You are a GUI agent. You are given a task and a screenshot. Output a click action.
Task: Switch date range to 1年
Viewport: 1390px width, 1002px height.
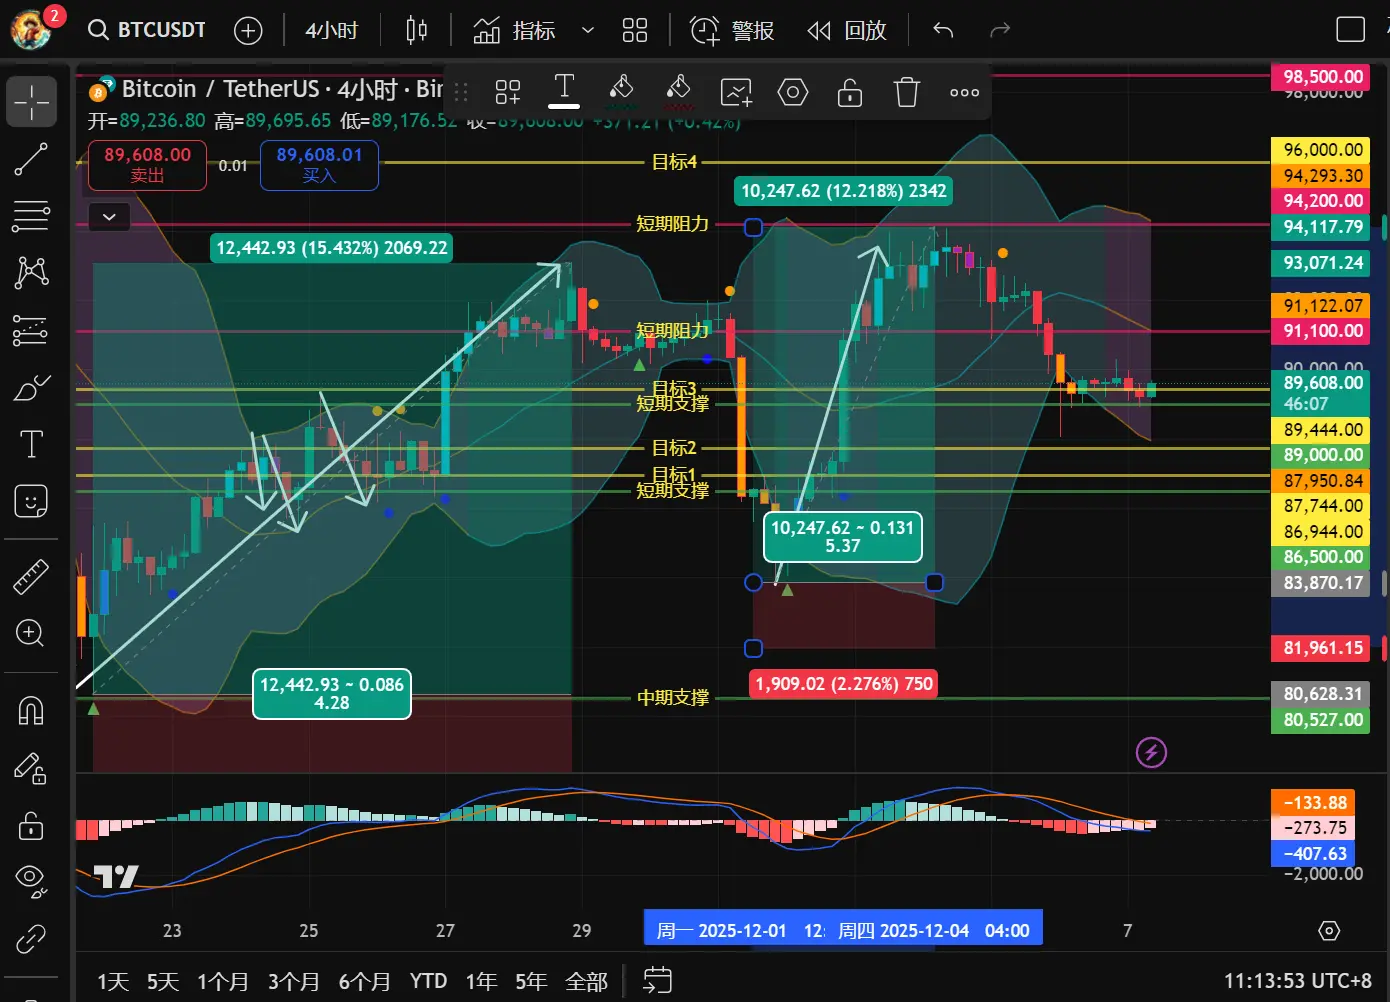(482, 982)
